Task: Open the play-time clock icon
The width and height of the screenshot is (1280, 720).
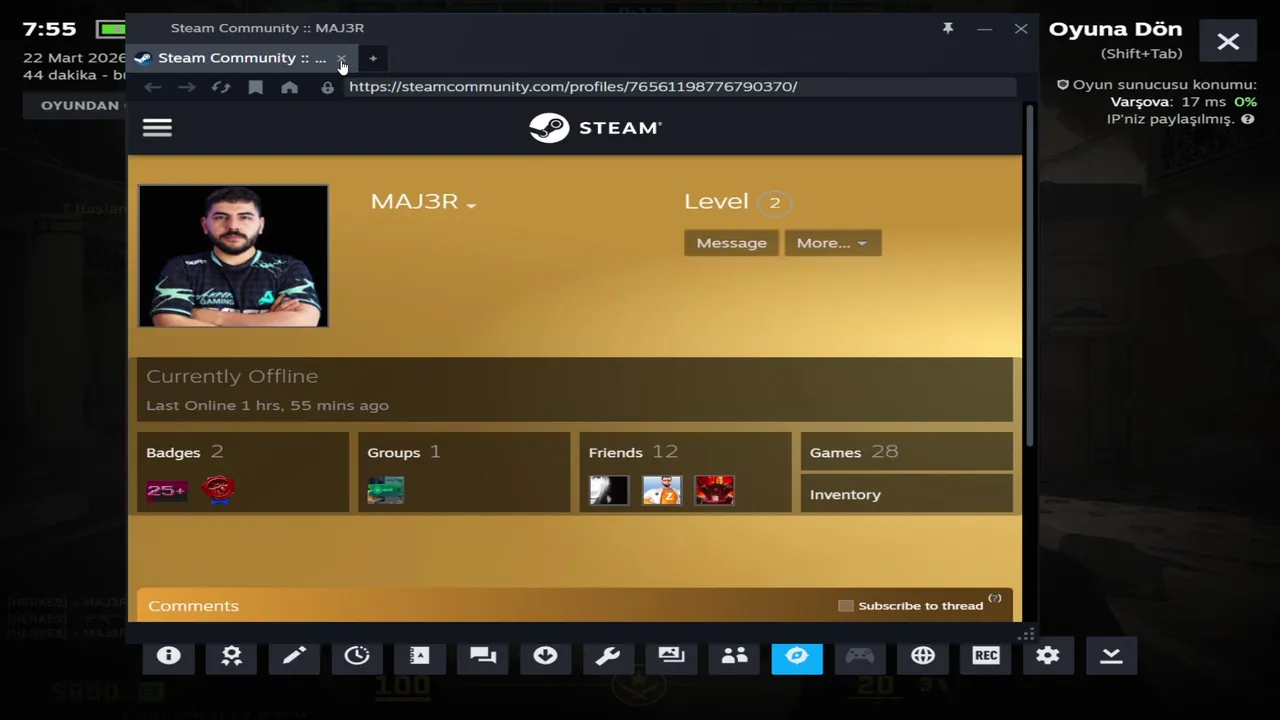Action: (357, 655)
